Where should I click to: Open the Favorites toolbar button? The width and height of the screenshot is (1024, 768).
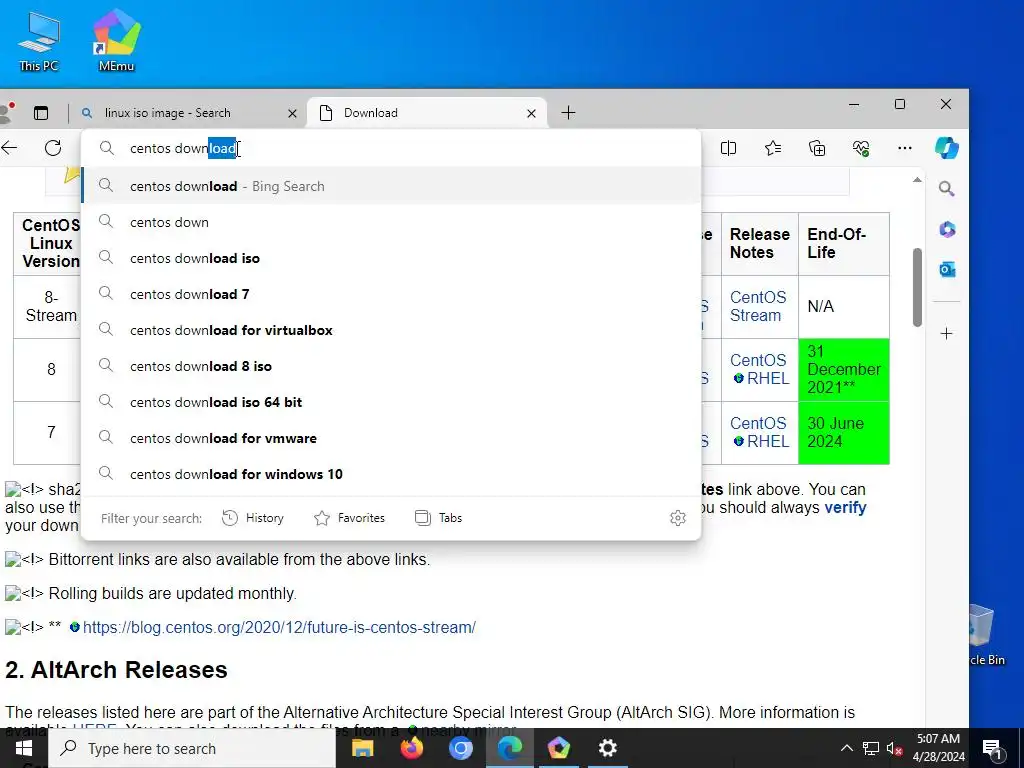click(x=773, y=148)
